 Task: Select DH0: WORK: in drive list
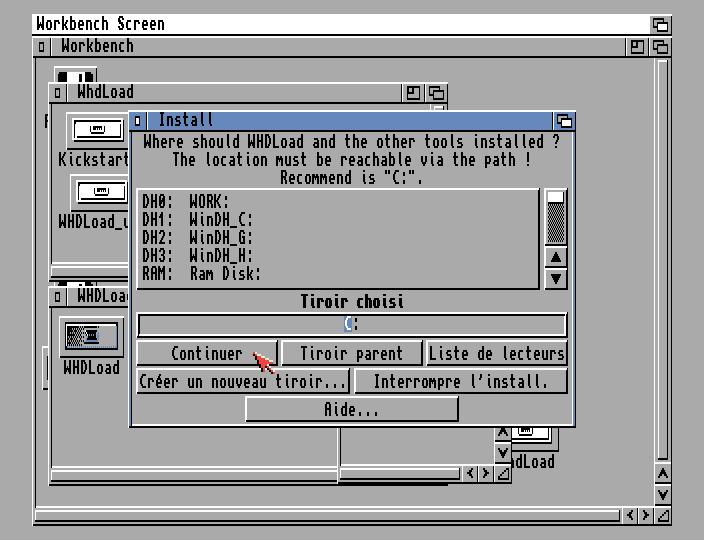coord(338,202)
